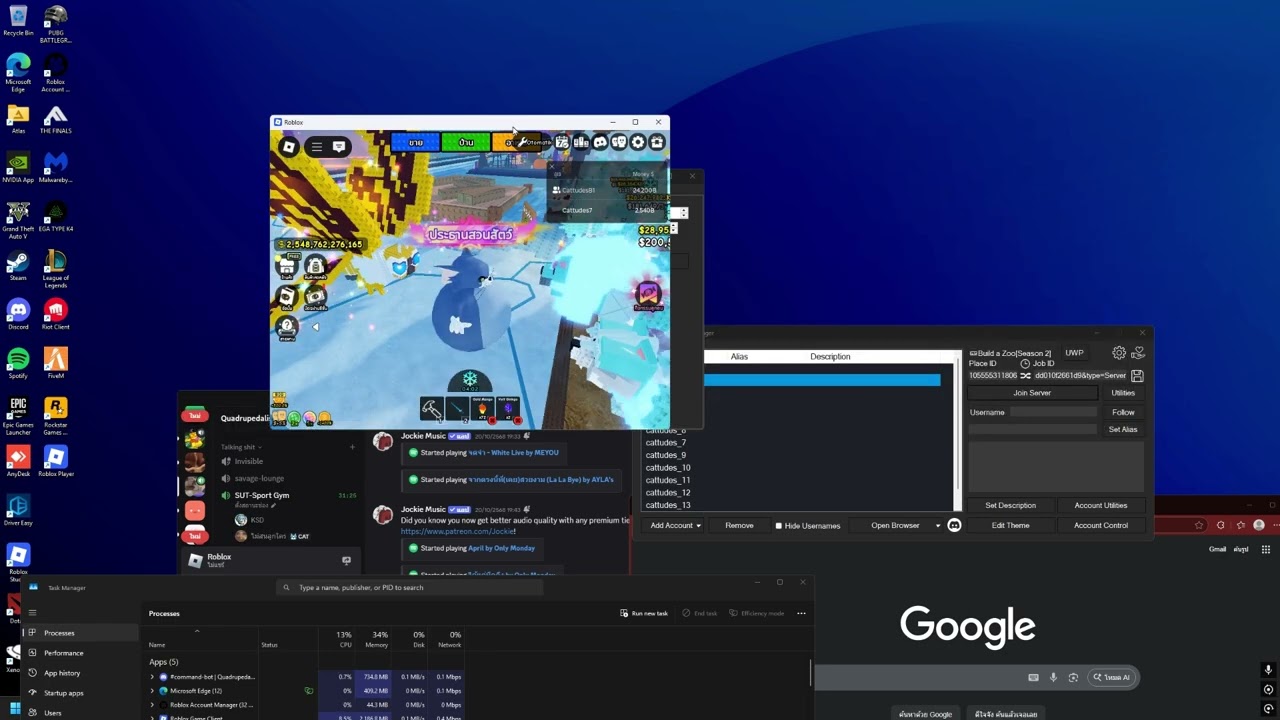Viewport: 1280px width, 720px height.
Task: Open Malwarebytes desktop icon
Action: 55,166
